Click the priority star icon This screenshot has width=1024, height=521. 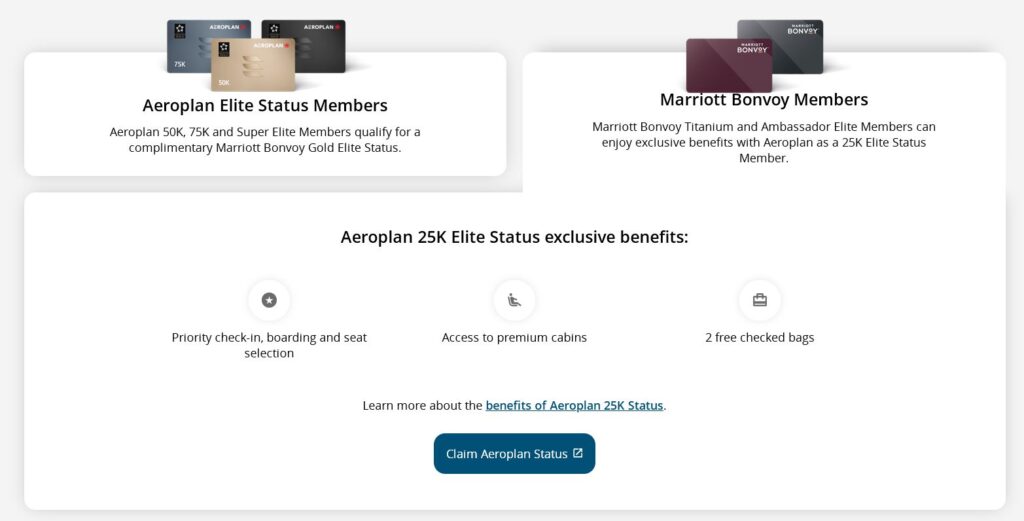pyautogui.click(x=269, y=299)
